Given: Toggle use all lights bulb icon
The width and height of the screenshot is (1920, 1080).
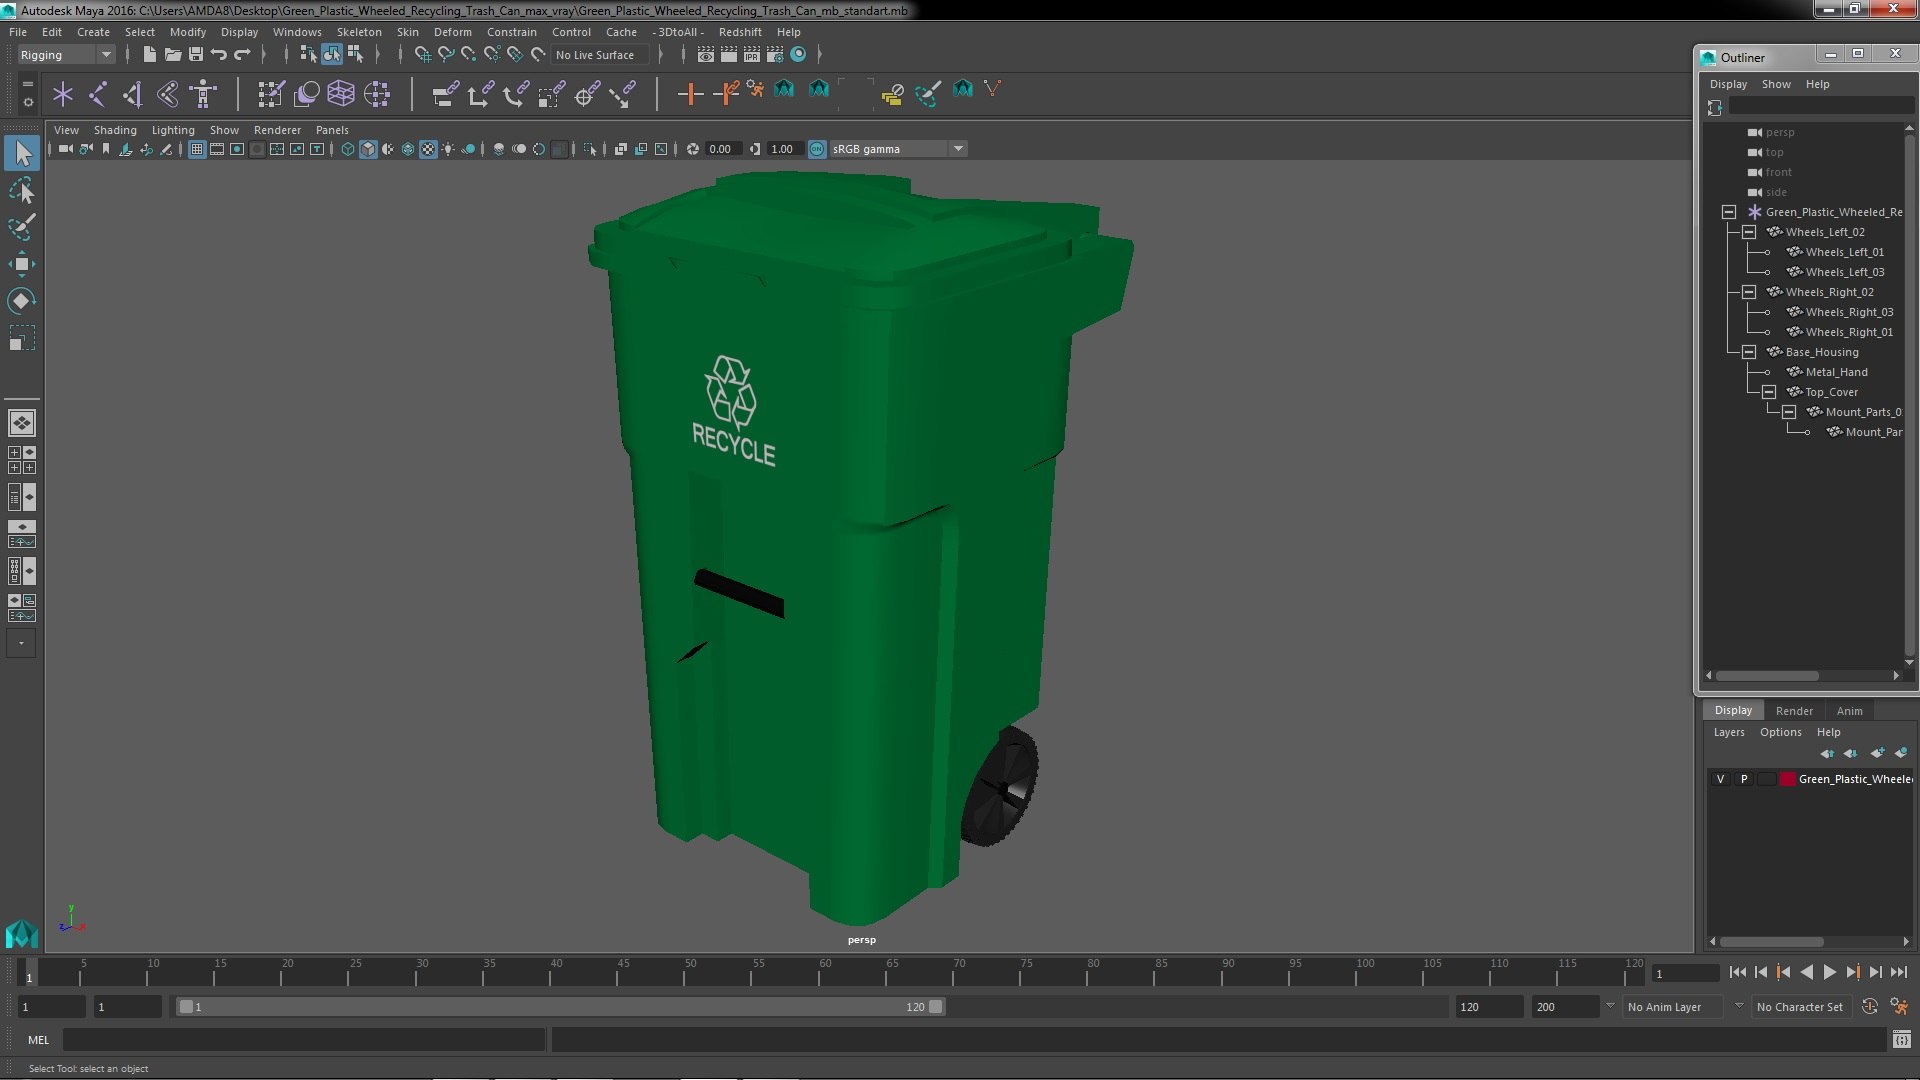Looking at the screenshot, I should pos(448,149).
